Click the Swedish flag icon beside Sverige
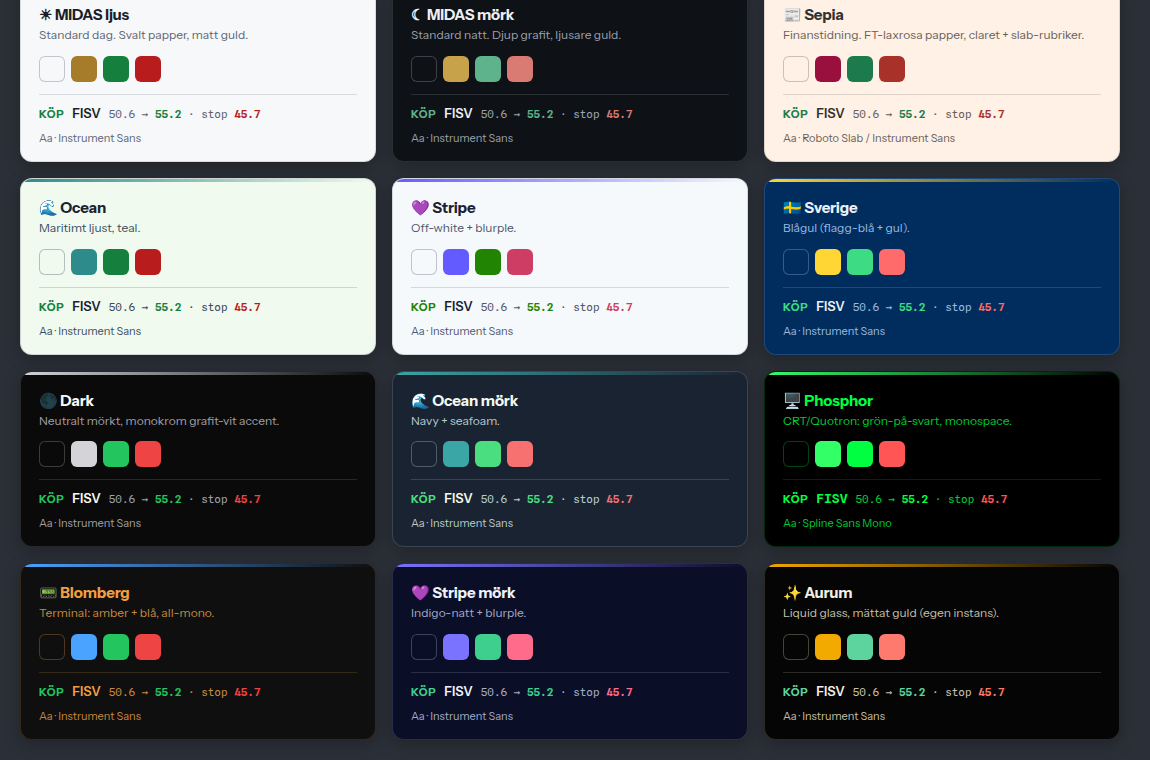 click(x=791, y=208)
